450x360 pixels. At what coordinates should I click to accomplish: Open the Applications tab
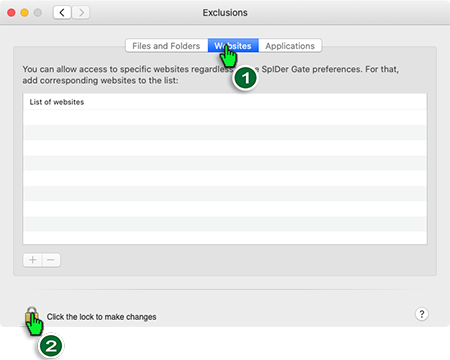[x=290, y=46]
